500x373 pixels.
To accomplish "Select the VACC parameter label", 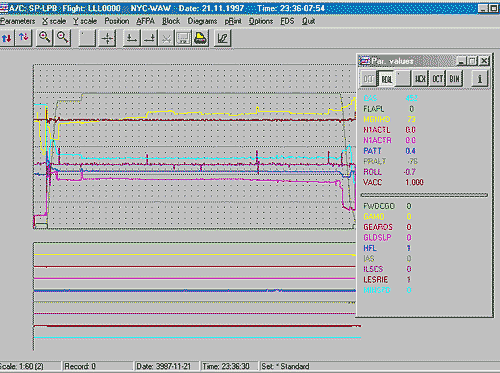I will [x=373, y=182].
